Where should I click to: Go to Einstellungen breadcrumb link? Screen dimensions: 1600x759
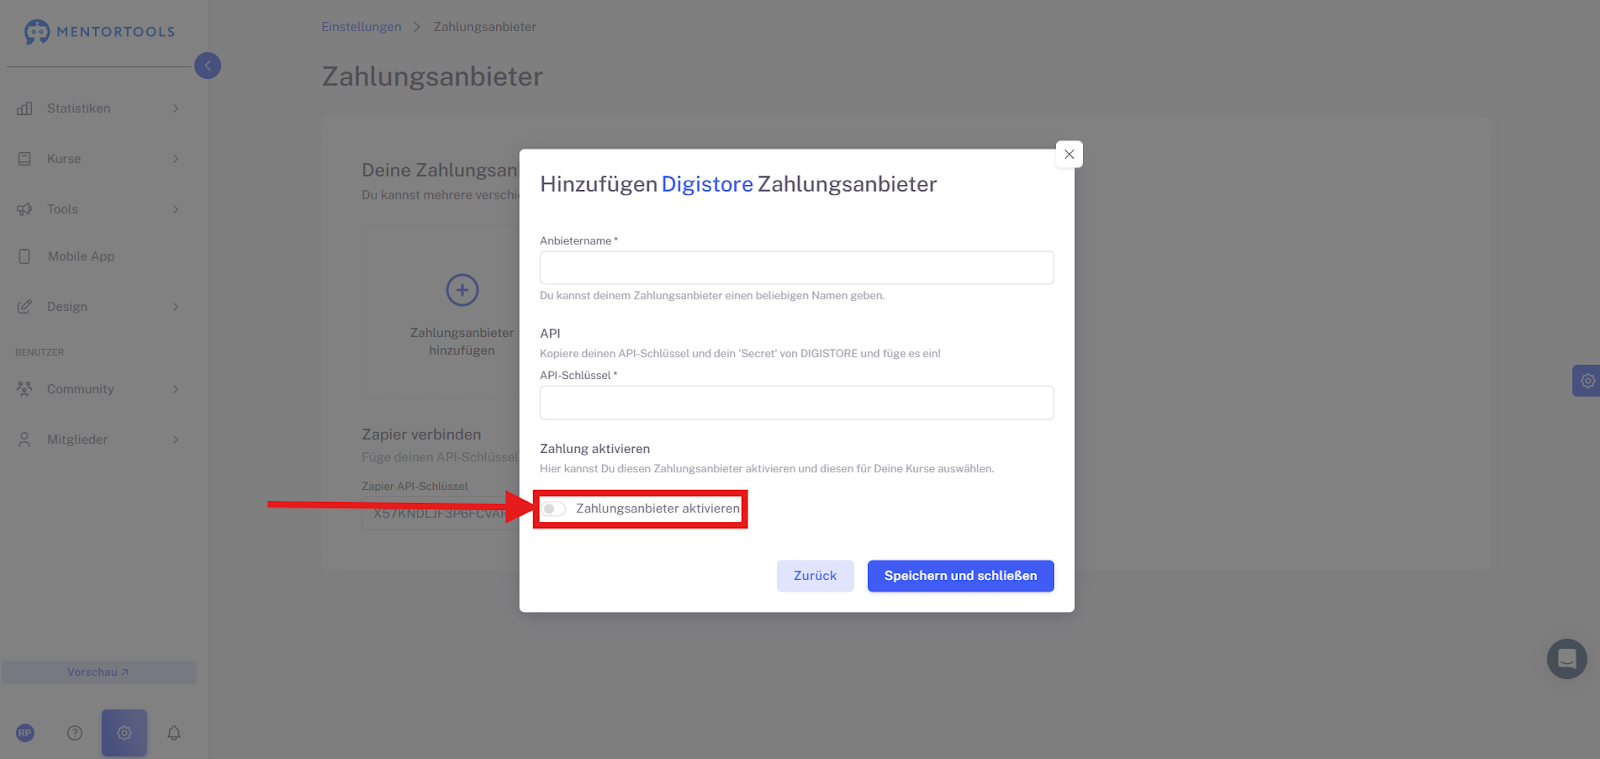pyautogui.click(x=361, y=27)
